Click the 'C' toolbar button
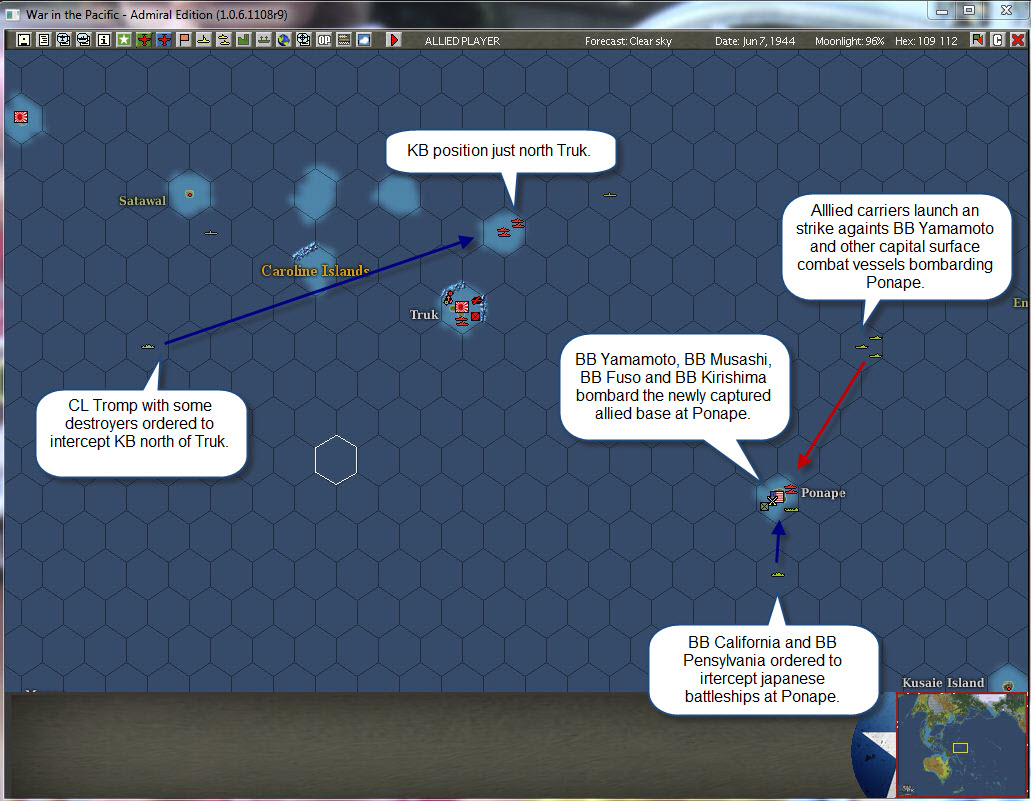1031x801 pixels. (x=997, y=40)
